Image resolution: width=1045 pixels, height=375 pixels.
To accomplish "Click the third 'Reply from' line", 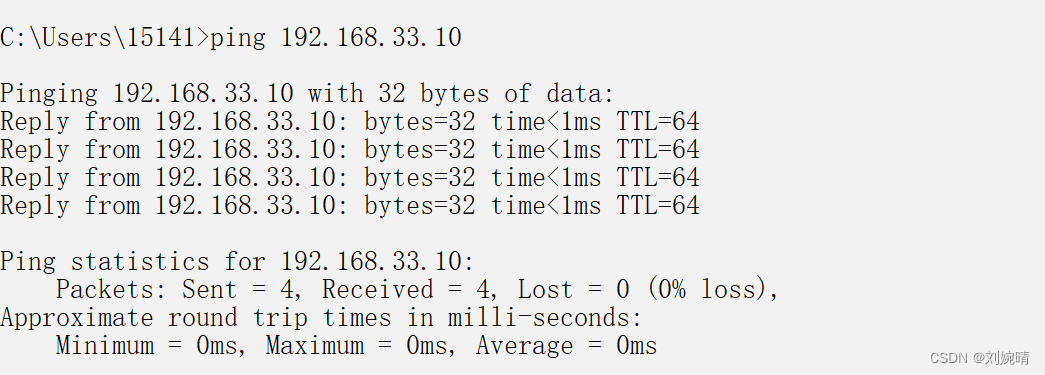I will tap(350, 178).
